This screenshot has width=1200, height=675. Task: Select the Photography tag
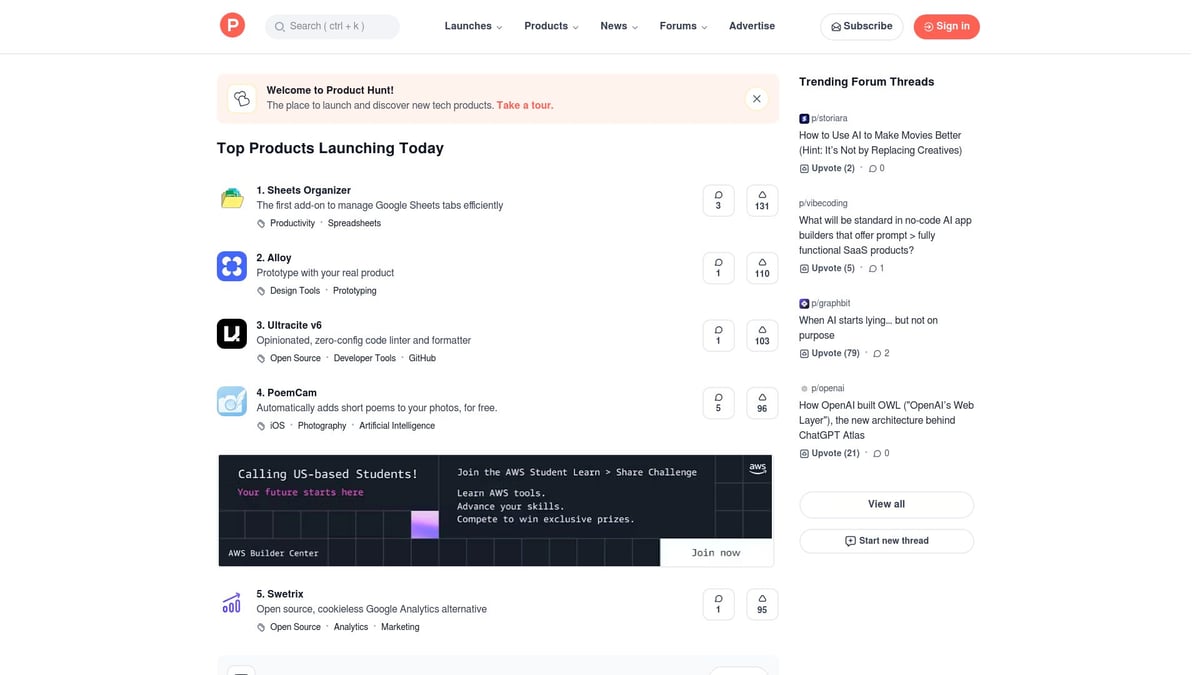(x=322, y=426)
